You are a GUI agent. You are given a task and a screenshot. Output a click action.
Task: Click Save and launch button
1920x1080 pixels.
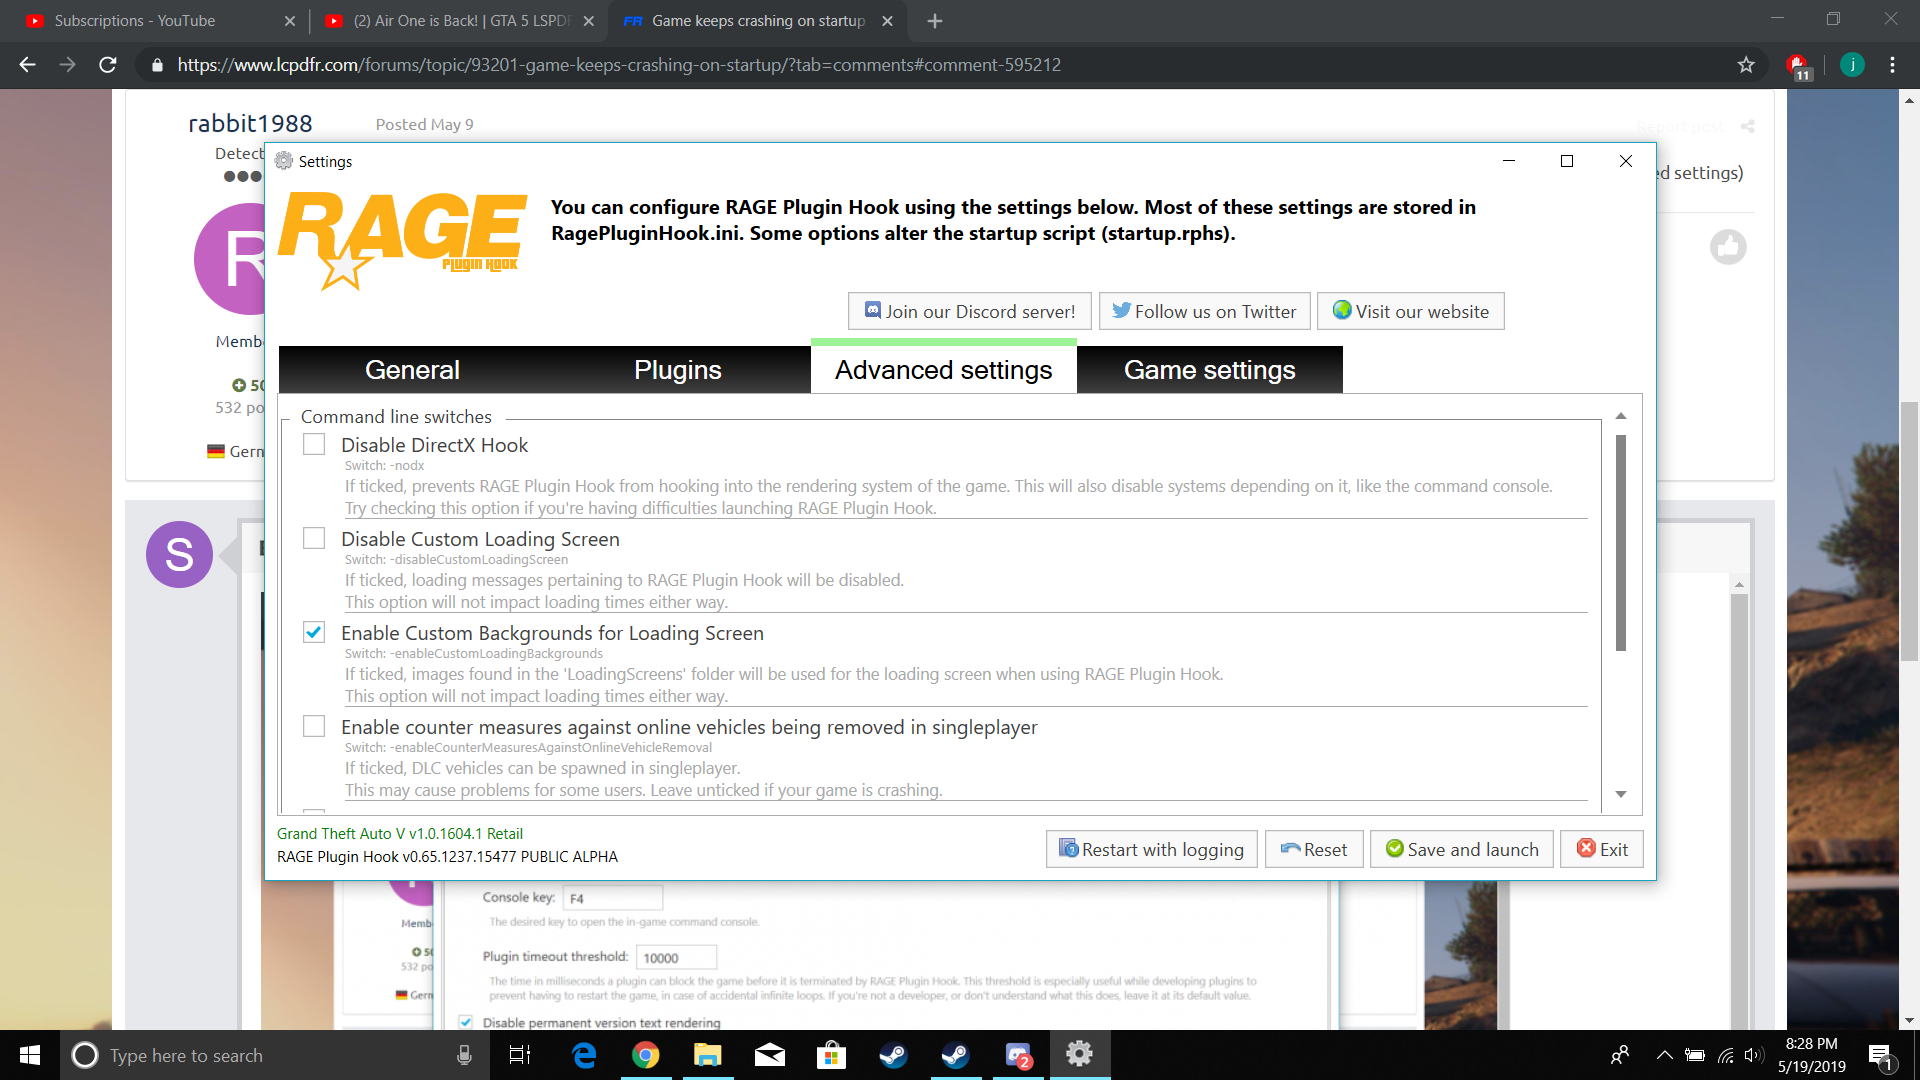point(1461,849)
